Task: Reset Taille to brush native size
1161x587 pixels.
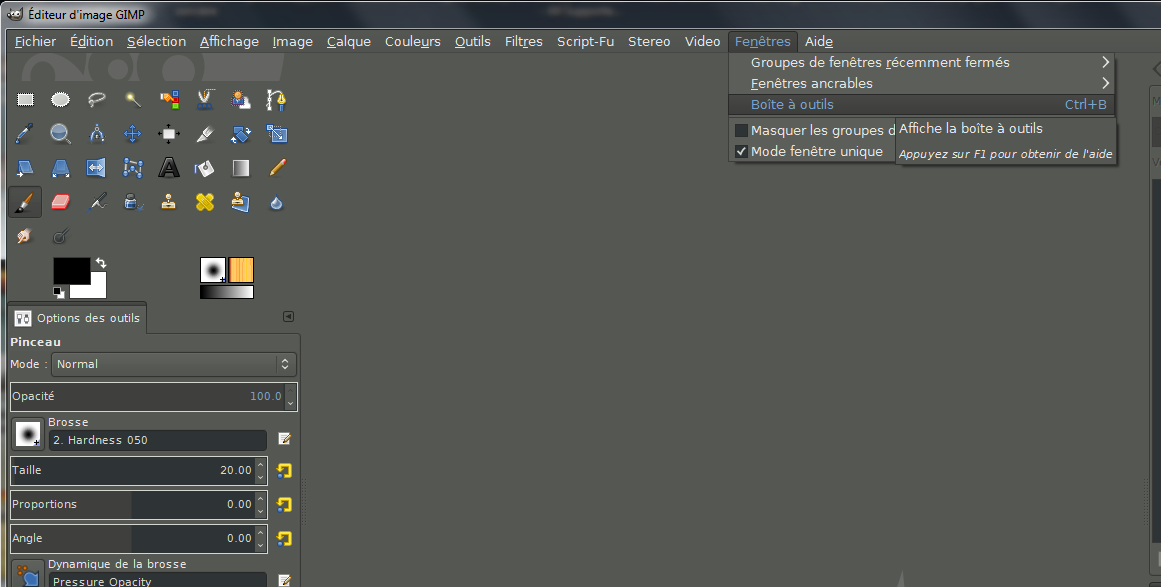Action: pyautogui.click(x=284, y=471)
